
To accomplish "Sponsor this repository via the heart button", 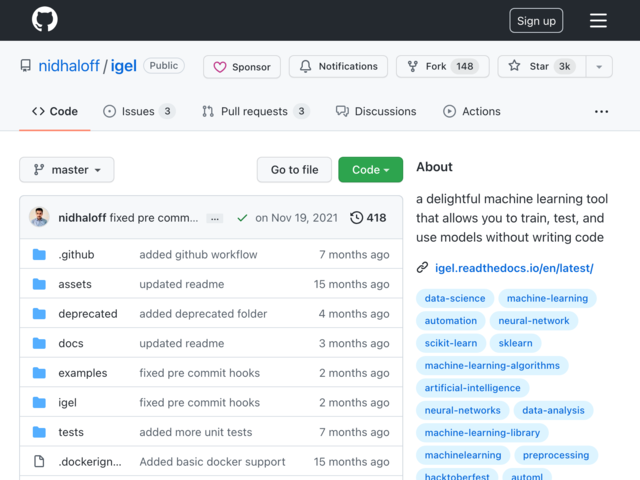I will point(242,67).
